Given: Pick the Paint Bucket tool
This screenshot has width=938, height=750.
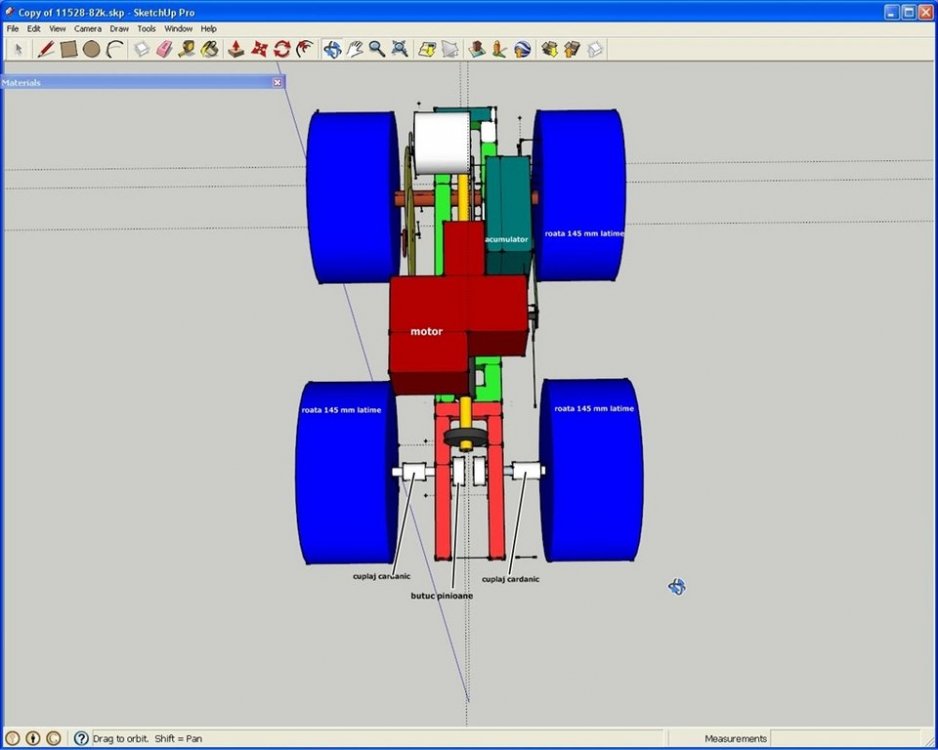Looking at the screenshot, I should tap(210, 49).
